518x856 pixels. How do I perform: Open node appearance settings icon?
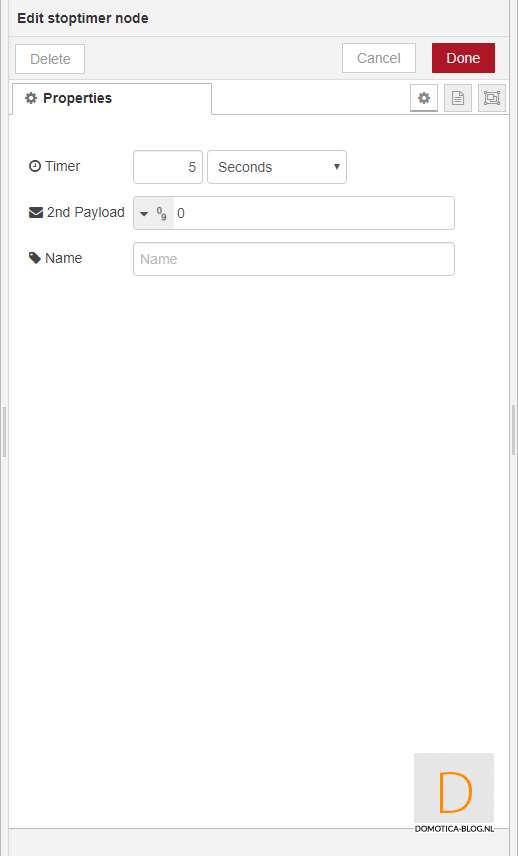pos(492,98)
